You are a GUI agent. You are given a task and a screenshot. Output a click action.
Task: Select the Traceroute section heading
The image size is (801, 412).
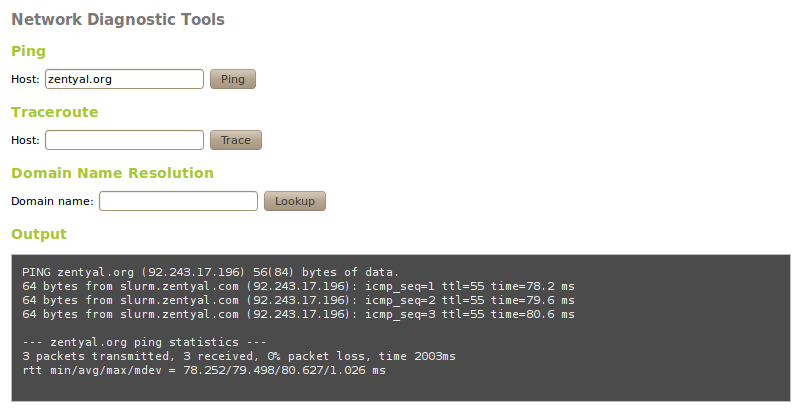[54, 112]
